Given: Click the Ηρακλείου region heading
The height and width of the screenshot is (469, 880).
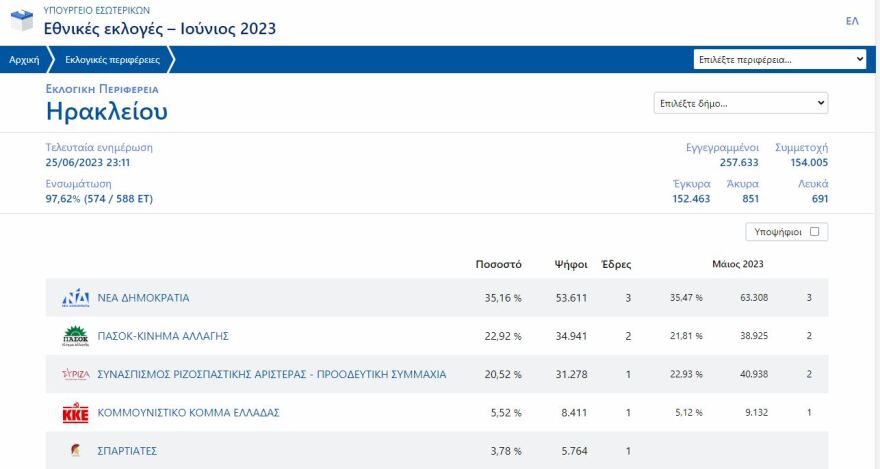Looking at the screenshot, I should (x=107, y=111).
